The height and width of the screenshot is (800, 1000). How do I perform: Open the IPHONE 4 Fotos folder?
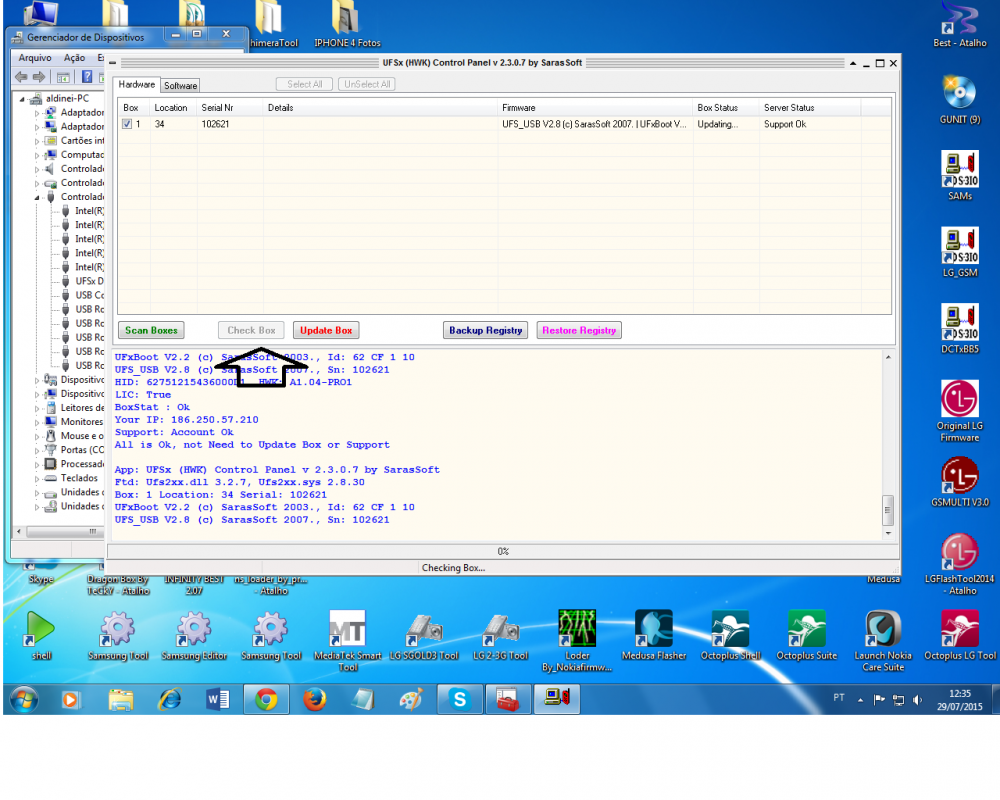click(346, 22)
